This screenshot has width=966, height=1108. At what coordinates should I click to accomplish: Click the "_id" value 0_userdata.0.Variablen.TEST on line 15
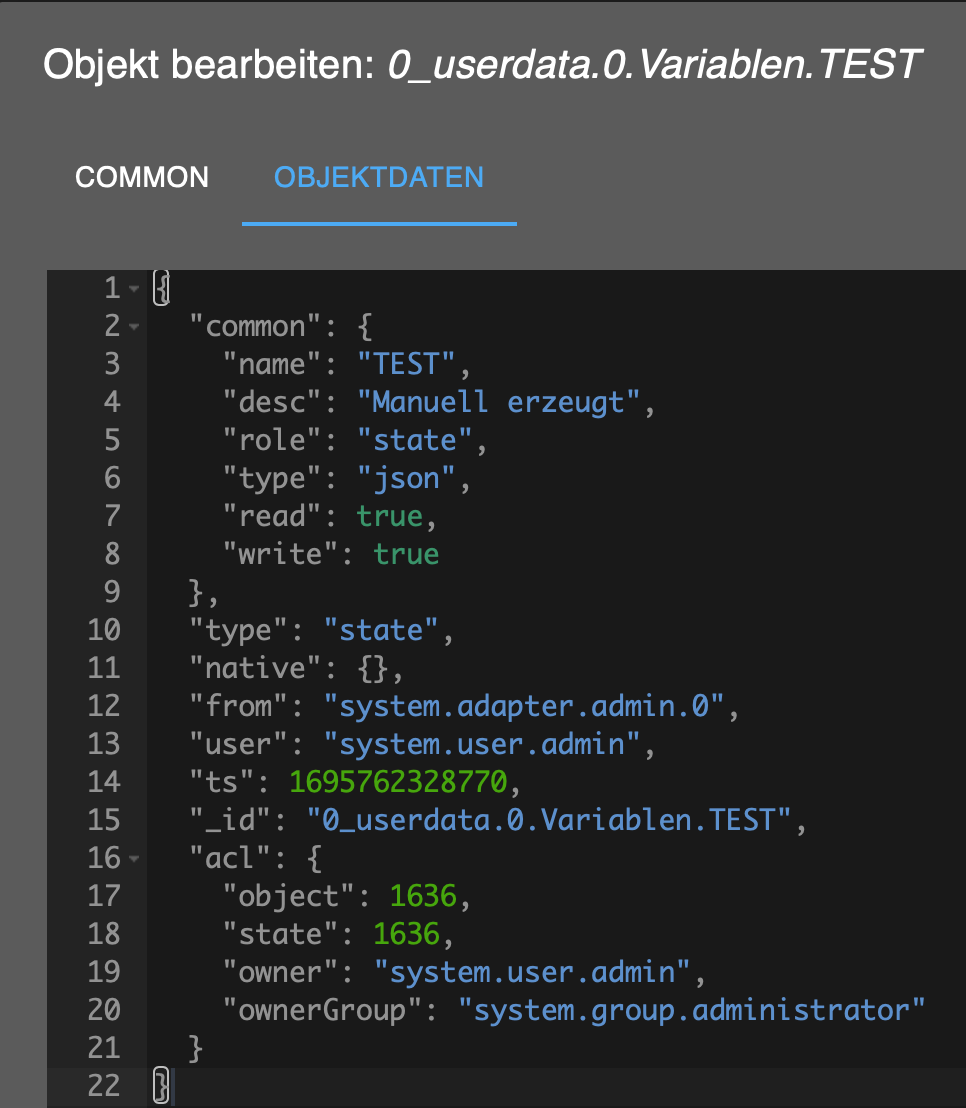548,820
